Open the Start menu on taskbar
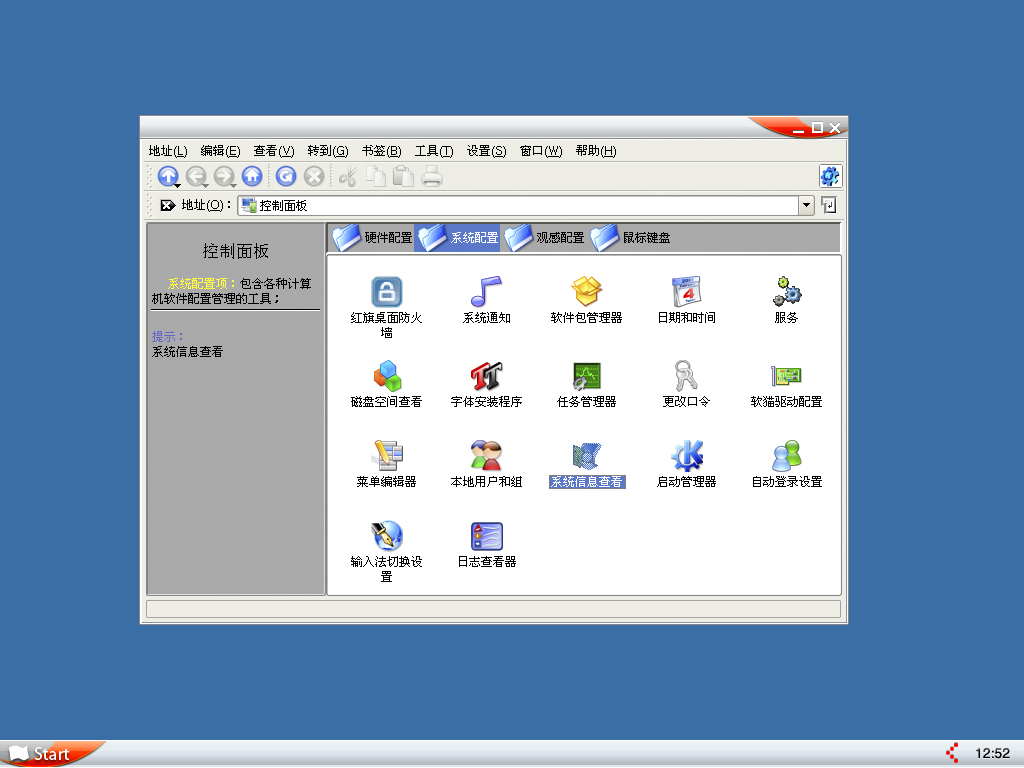This screenshot has height=768, width=1024. pos(50,754)
